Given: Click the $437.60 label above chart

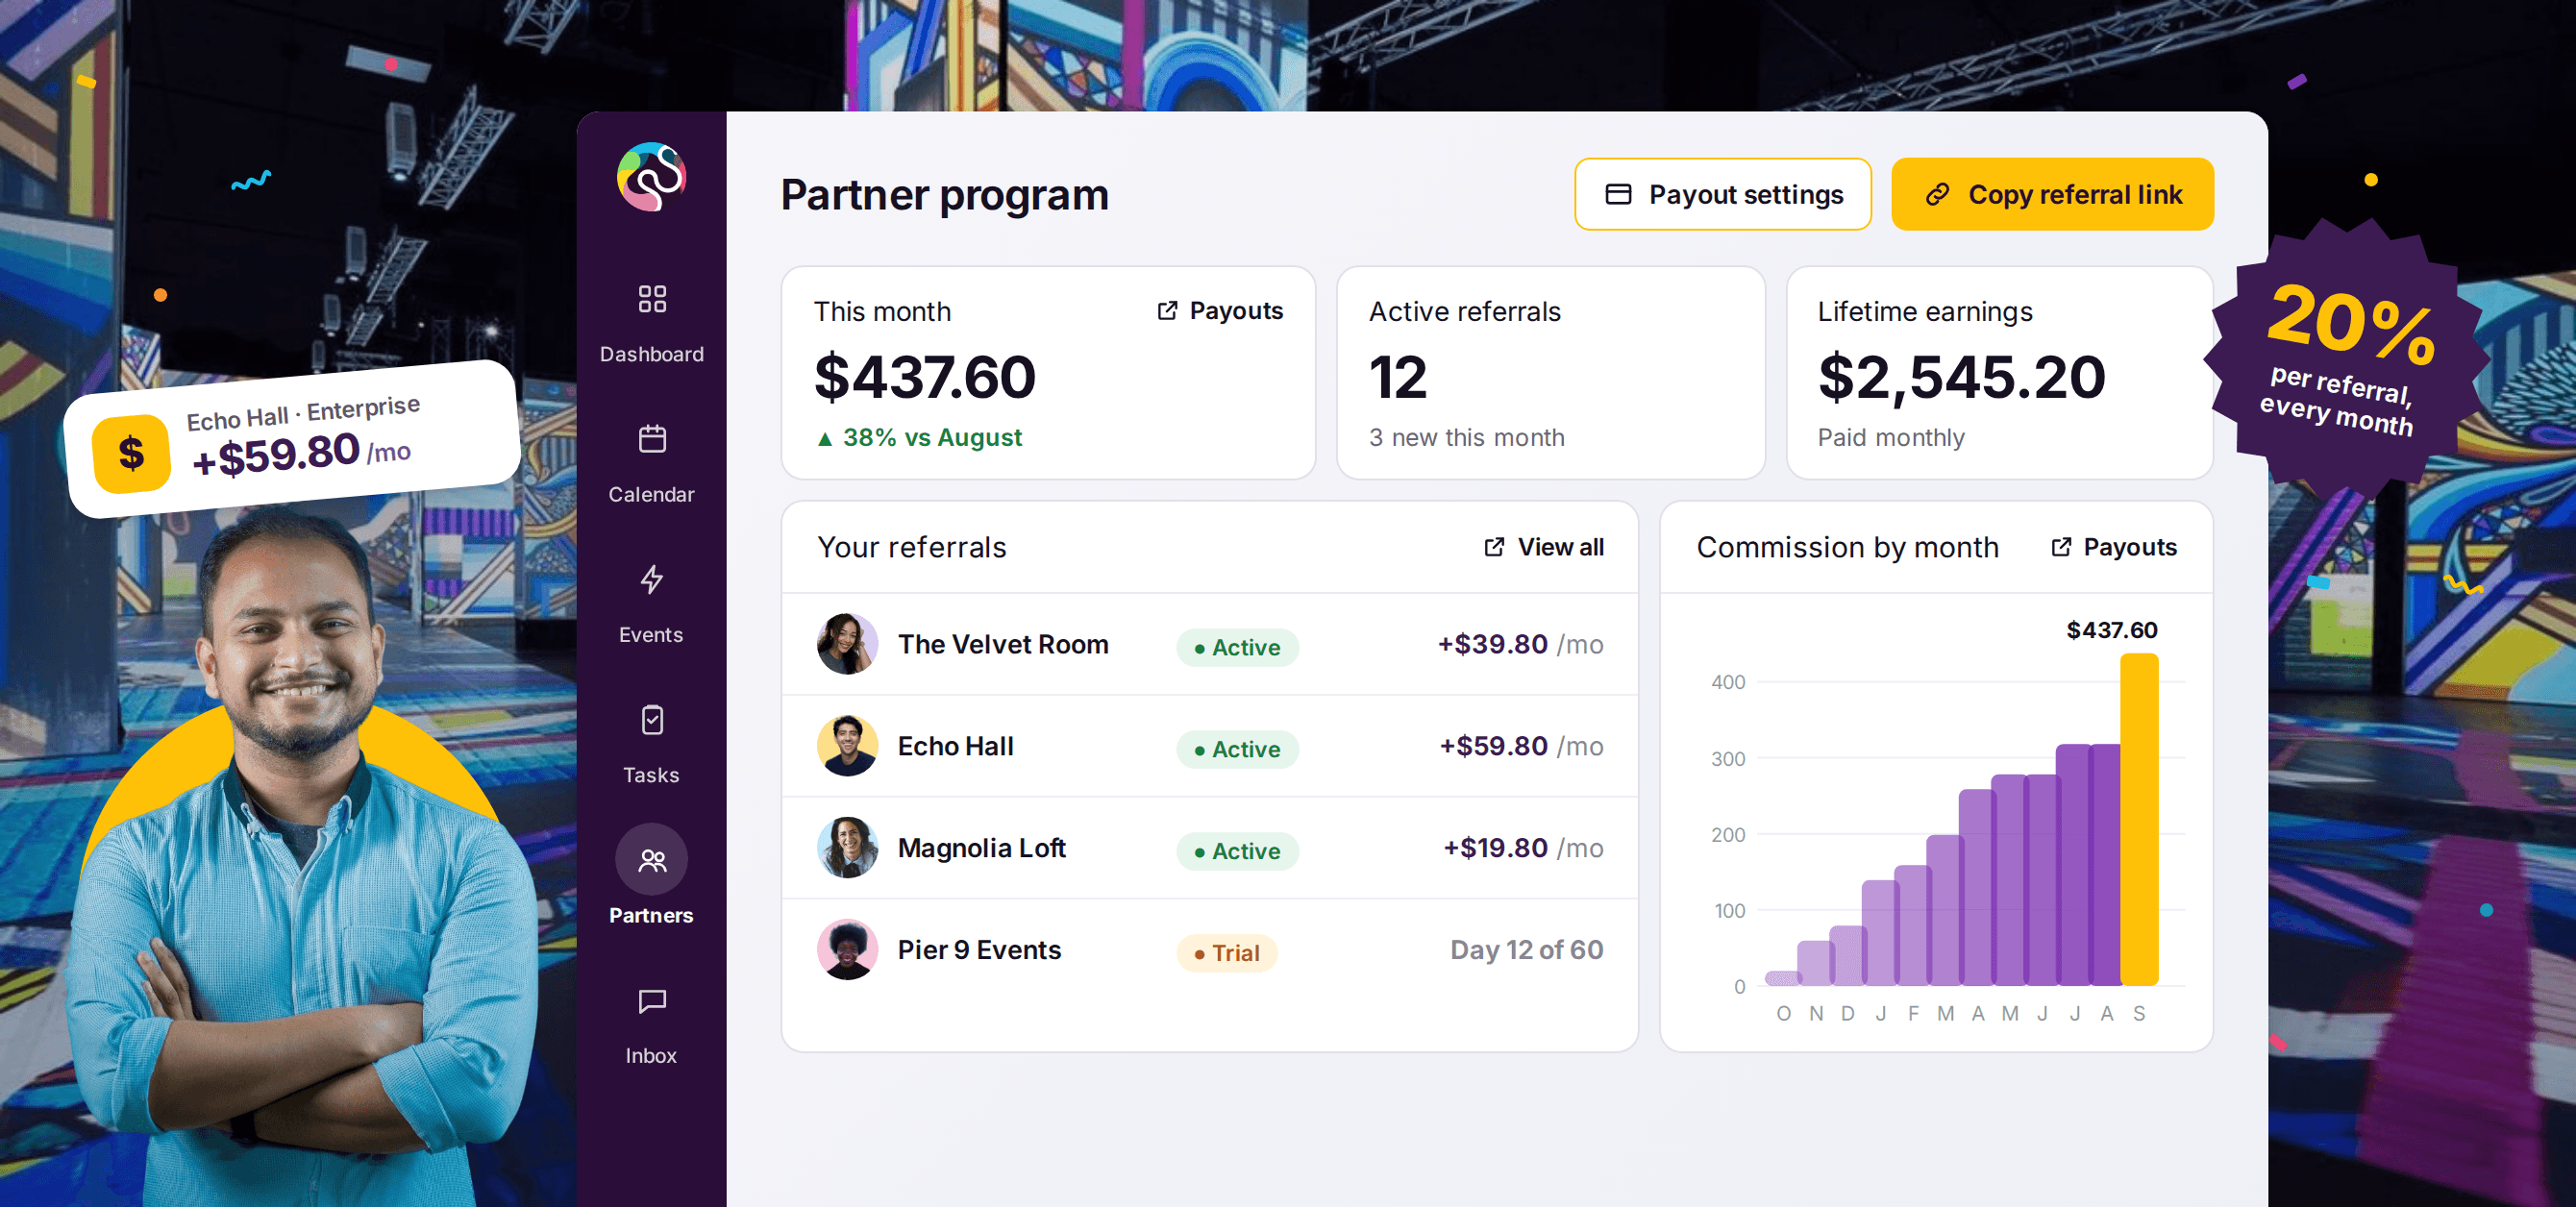Looking at the screenshot, I should 2111,630.
